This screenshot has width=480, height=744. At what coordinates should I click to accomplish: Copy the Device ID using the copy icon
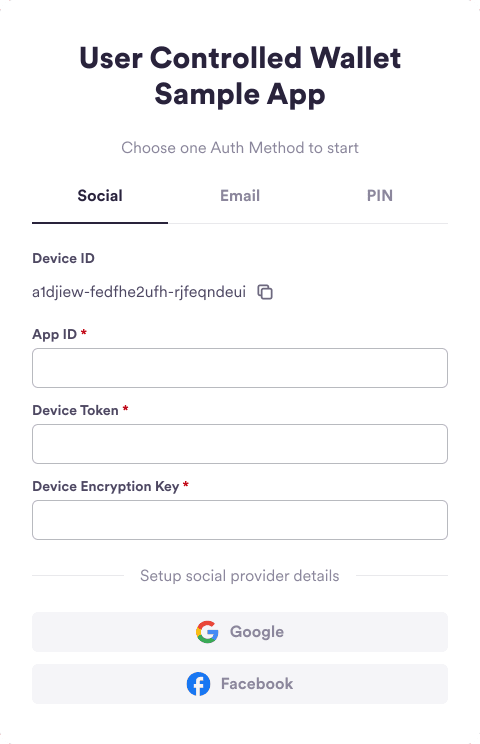tap(265, 292)
